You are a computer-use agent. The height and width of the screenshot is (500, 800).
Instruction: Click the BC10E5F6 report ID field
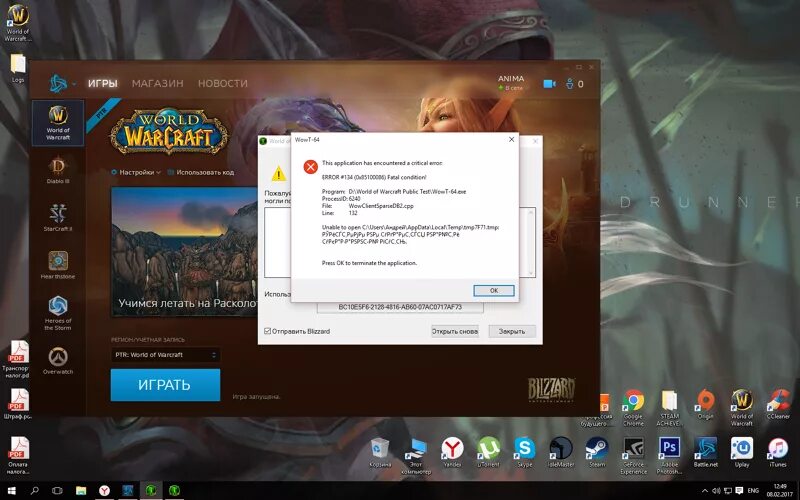pos(400,307)
